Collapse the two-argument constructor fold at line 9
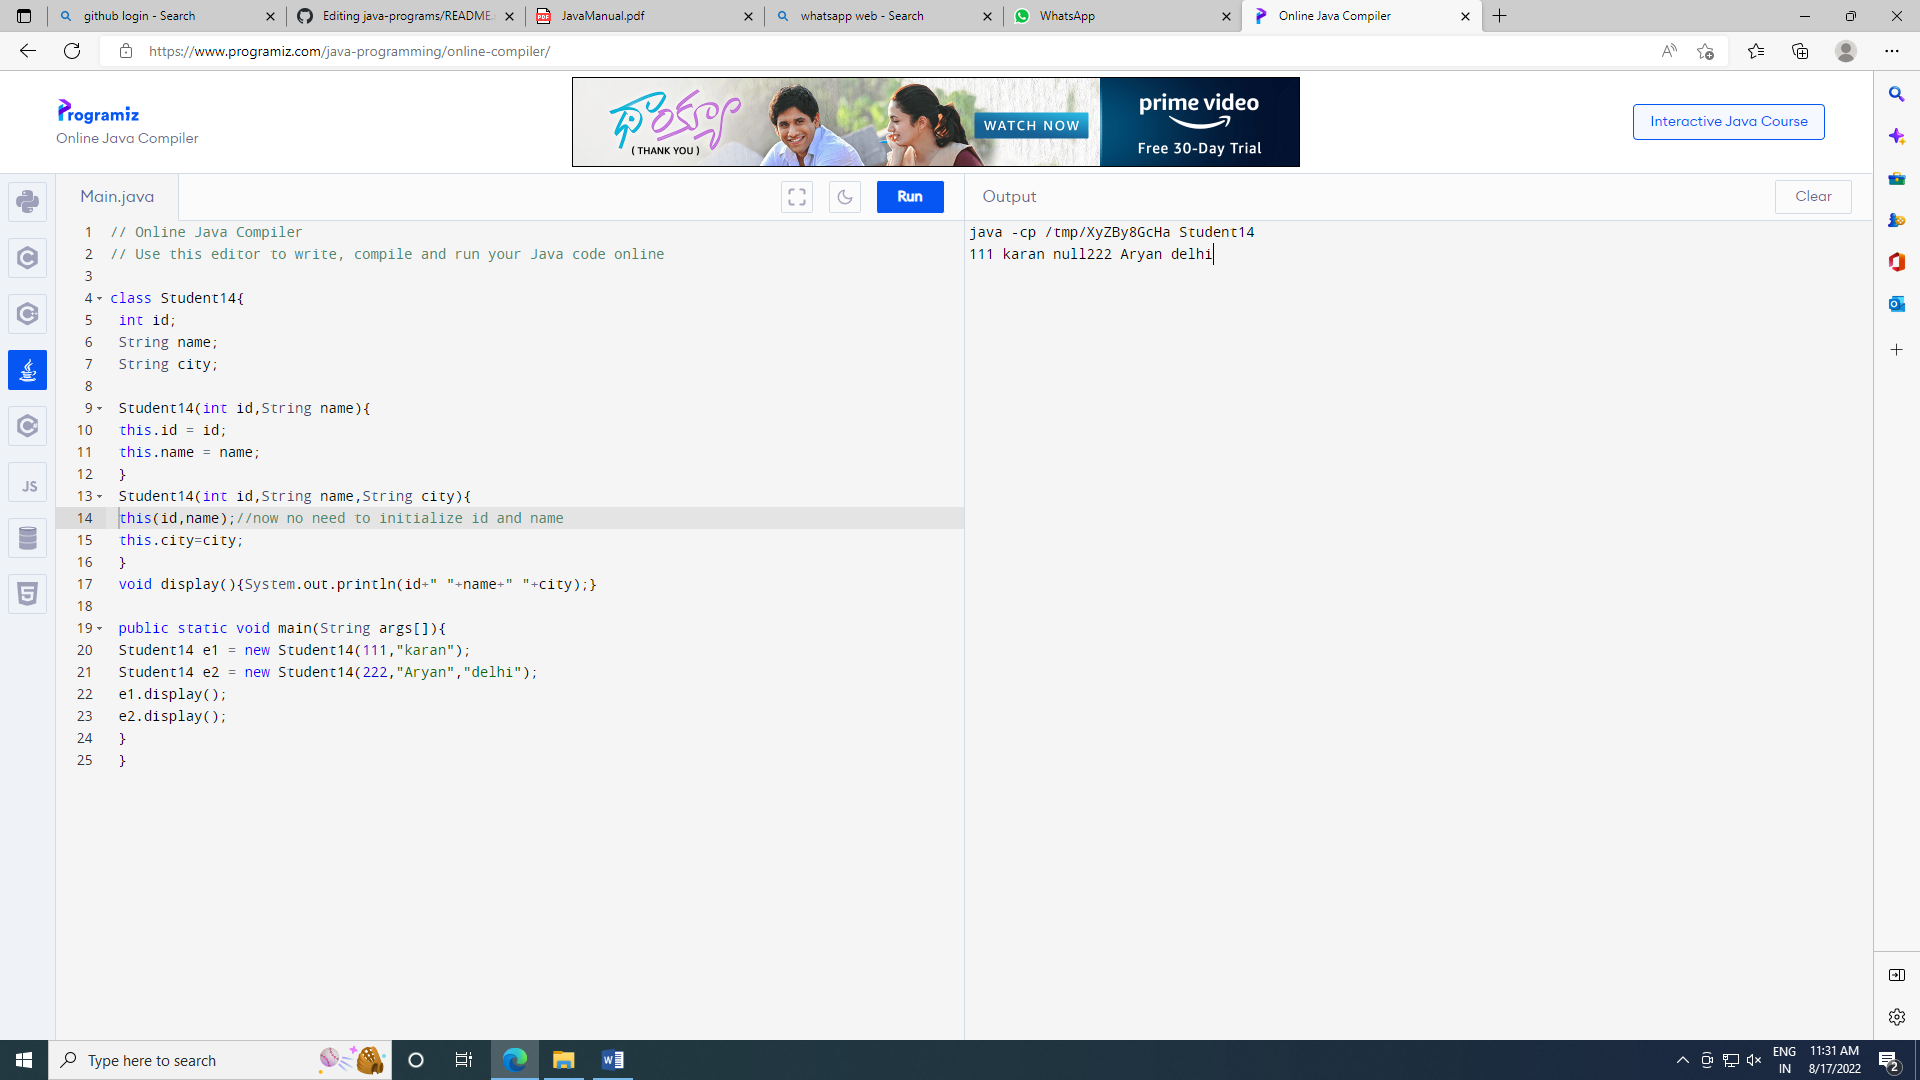This screenshot has width=1920, height=1080. pyautogui.click(x=99, y=408)
